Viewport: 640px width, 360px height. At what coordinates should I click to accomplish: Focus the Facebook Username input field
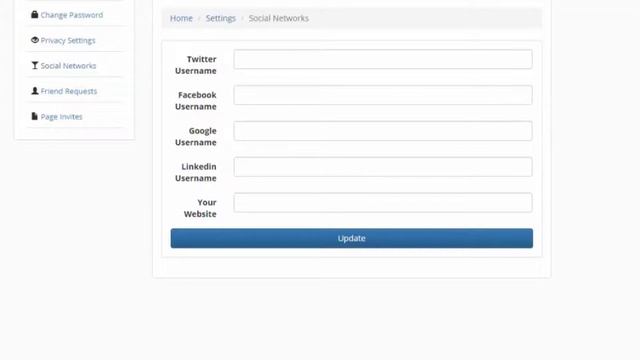tap(383, 95)
